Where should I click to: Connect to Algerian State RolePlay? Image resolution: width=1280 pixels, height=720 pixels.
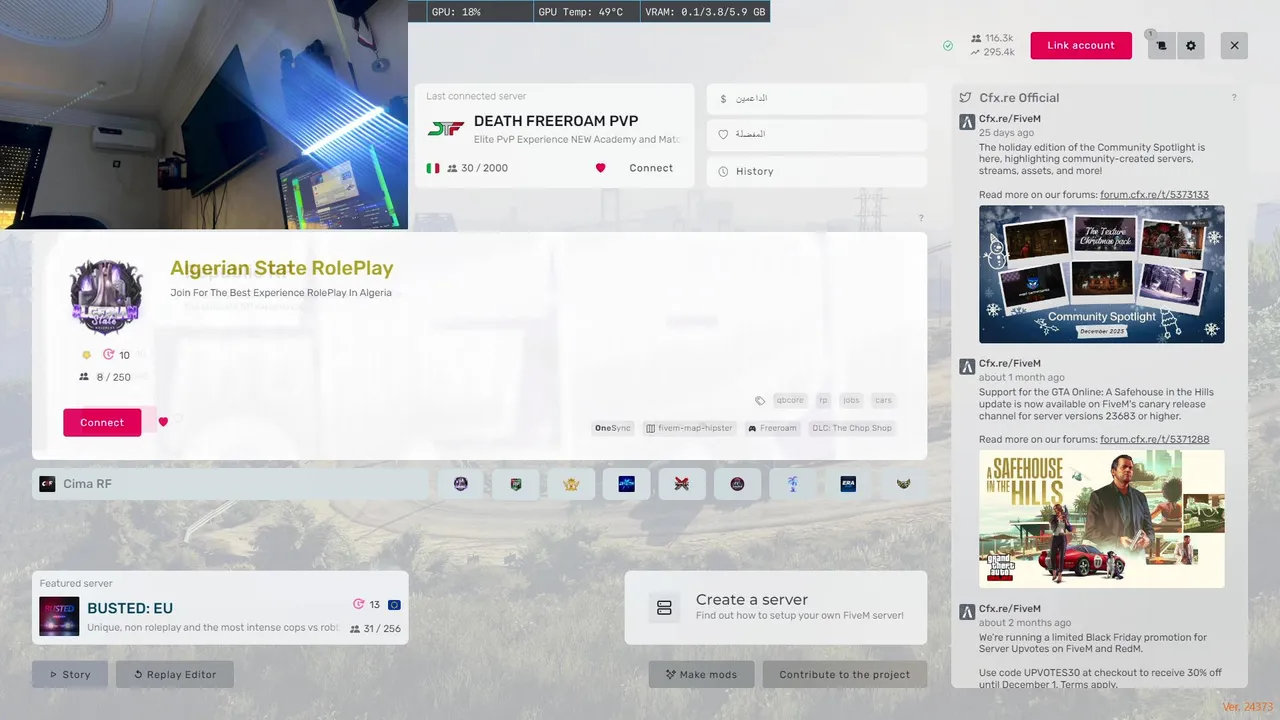pyautogui.click(x=102, y=422)
